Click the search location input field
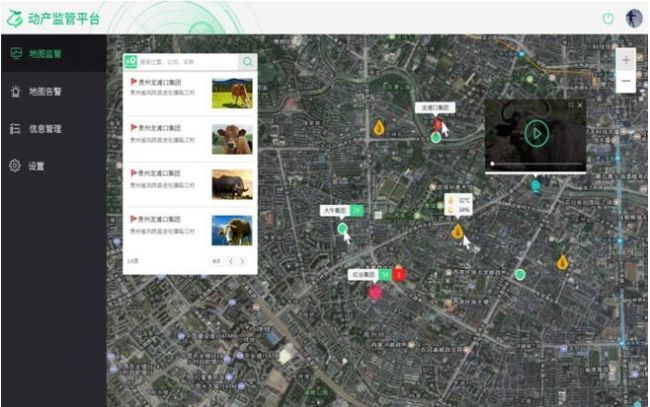Image resolution: width=650 pixels, height=407 pixels. coord(186,62)
